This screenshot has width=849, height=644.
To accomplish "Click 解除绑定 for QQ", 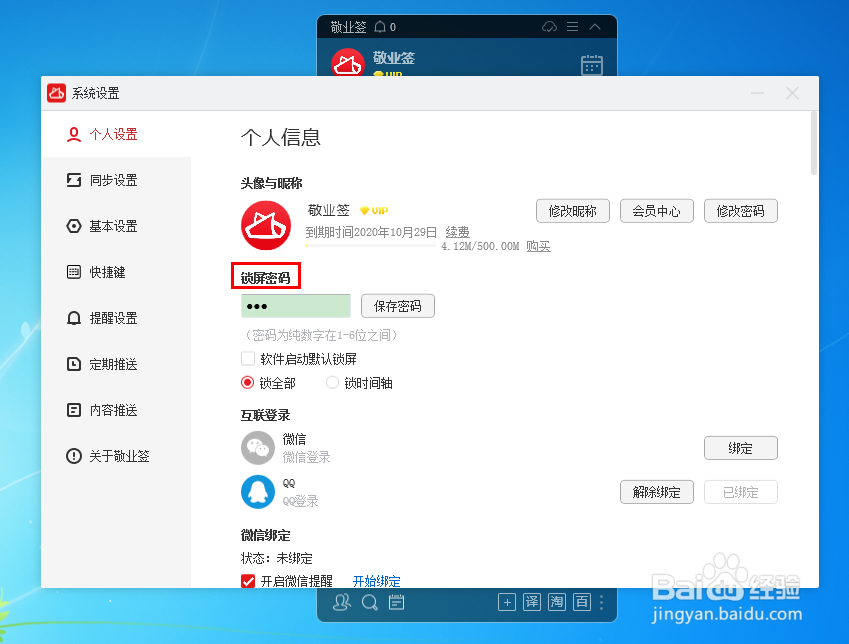I will click(x=656, y=492).
